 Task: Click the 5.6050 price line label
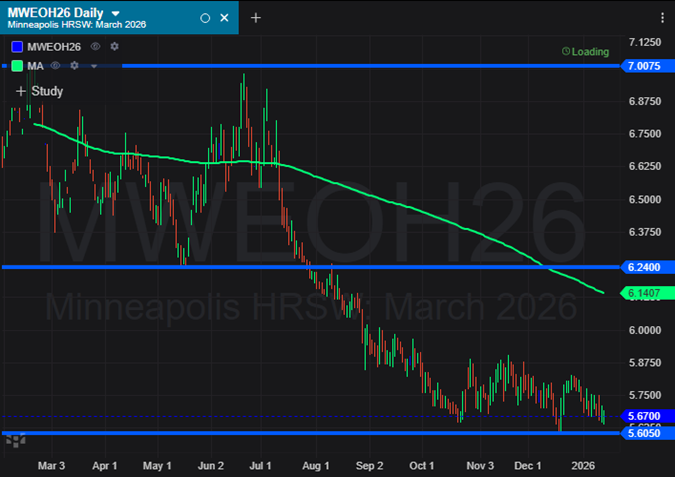coord(647,433)
